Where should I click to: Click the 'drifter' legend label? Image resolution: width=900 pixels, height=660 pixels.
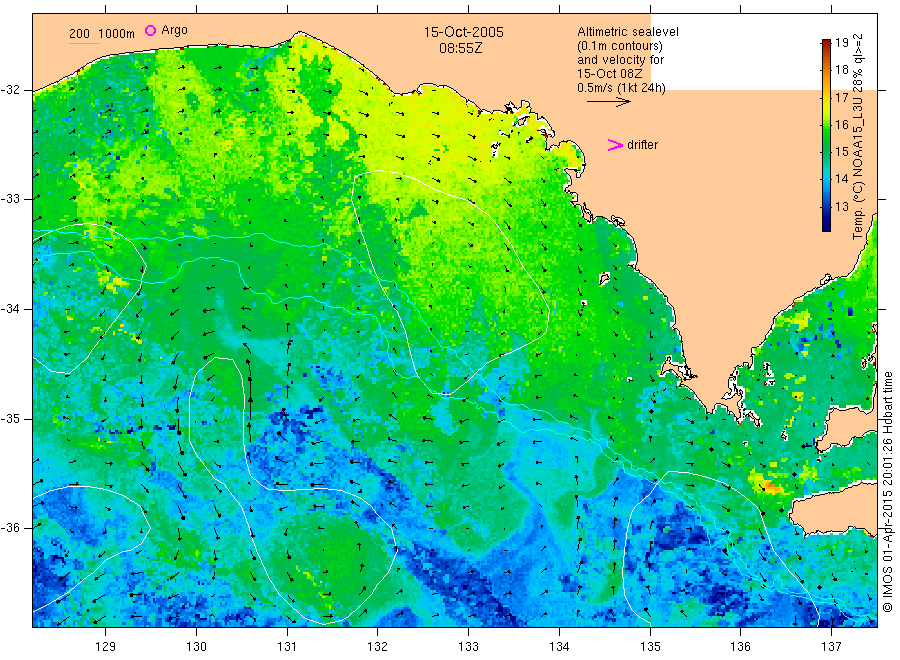click(x=642, y=145)
